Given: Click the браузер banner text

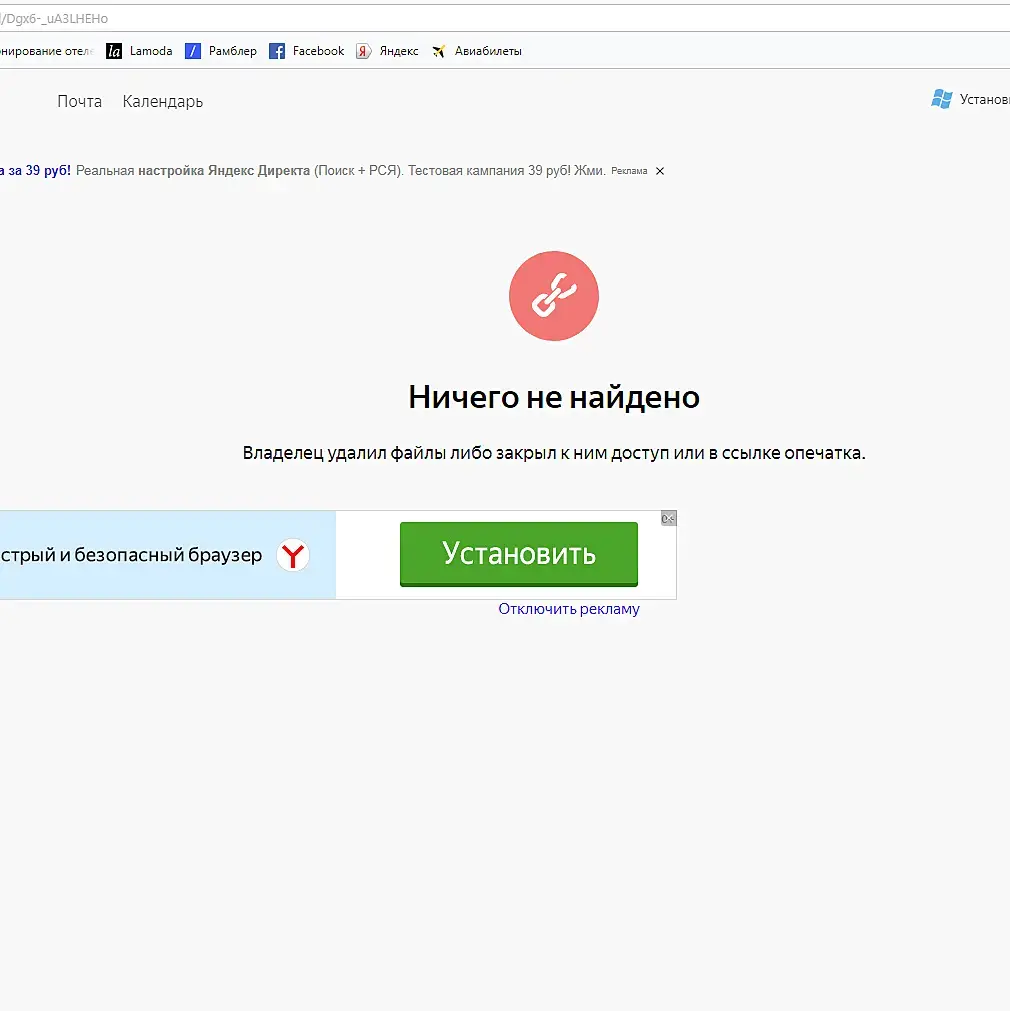Looking at the screenshot, I should tap(131, 555).
